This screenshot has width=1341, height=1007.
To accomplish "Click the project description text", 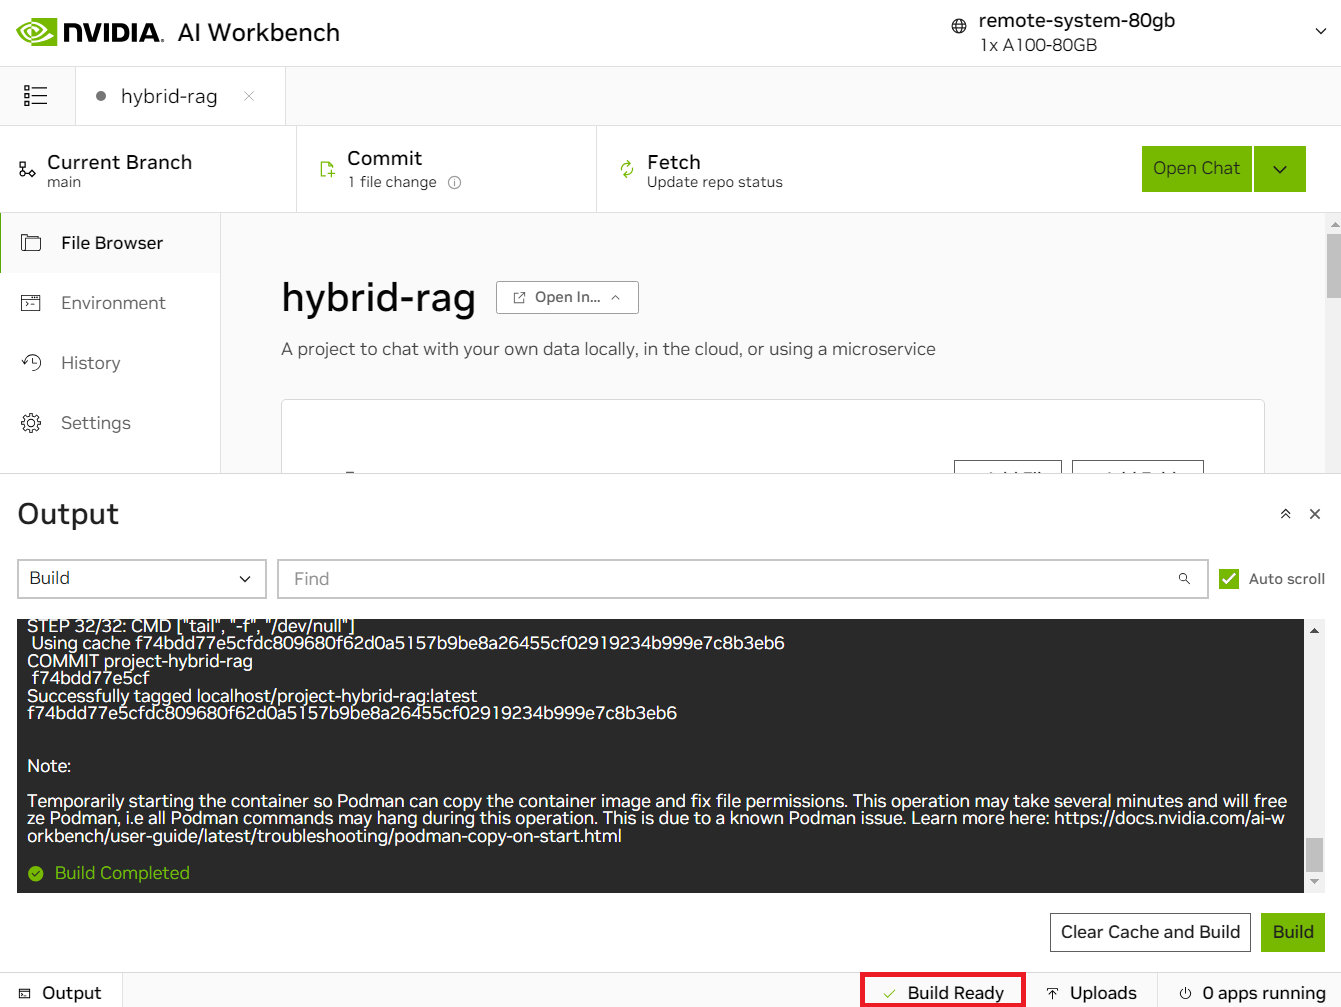I will pos(608,349).
